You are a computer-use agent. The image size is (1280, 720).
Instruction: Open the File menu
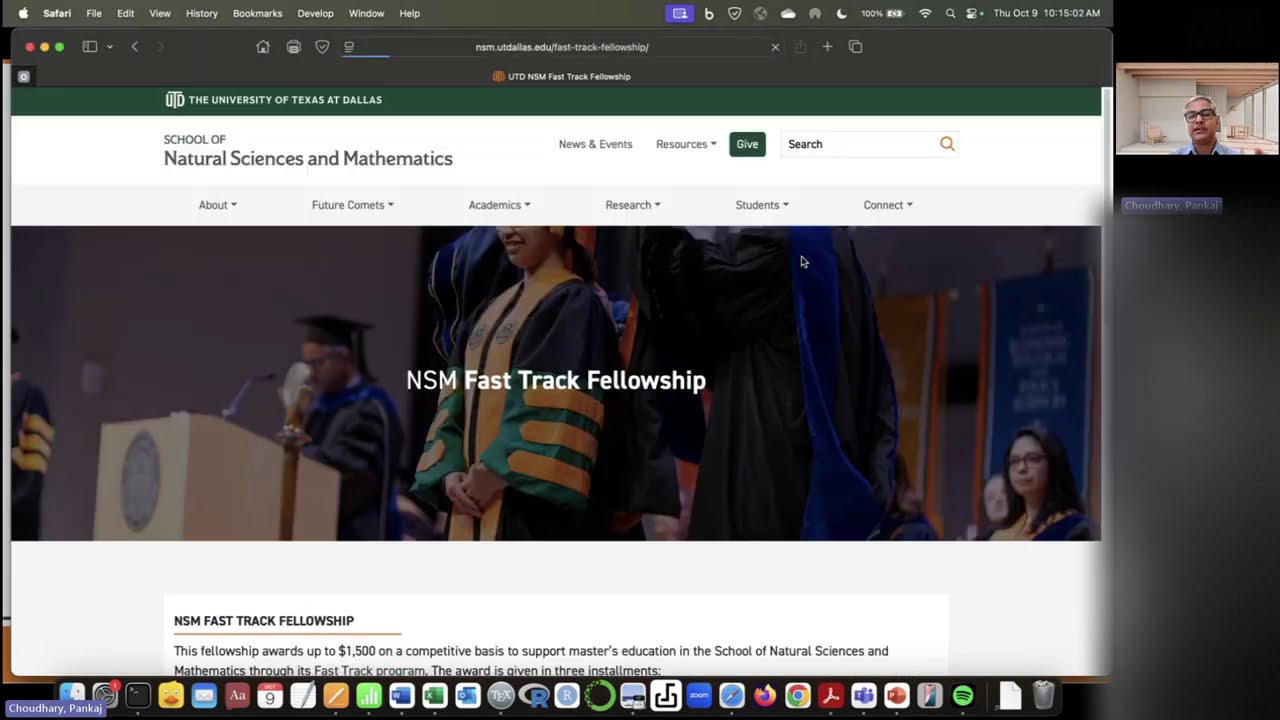94,13
